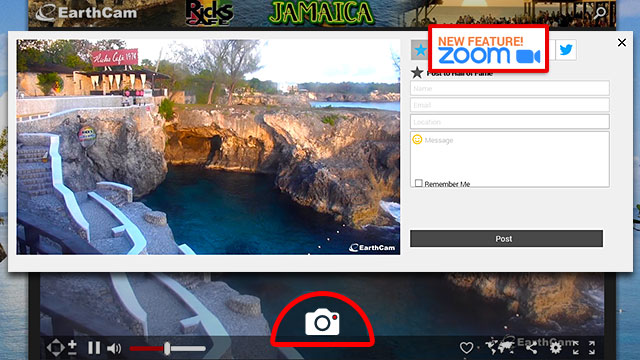Click the Email input field

point(510,105)
